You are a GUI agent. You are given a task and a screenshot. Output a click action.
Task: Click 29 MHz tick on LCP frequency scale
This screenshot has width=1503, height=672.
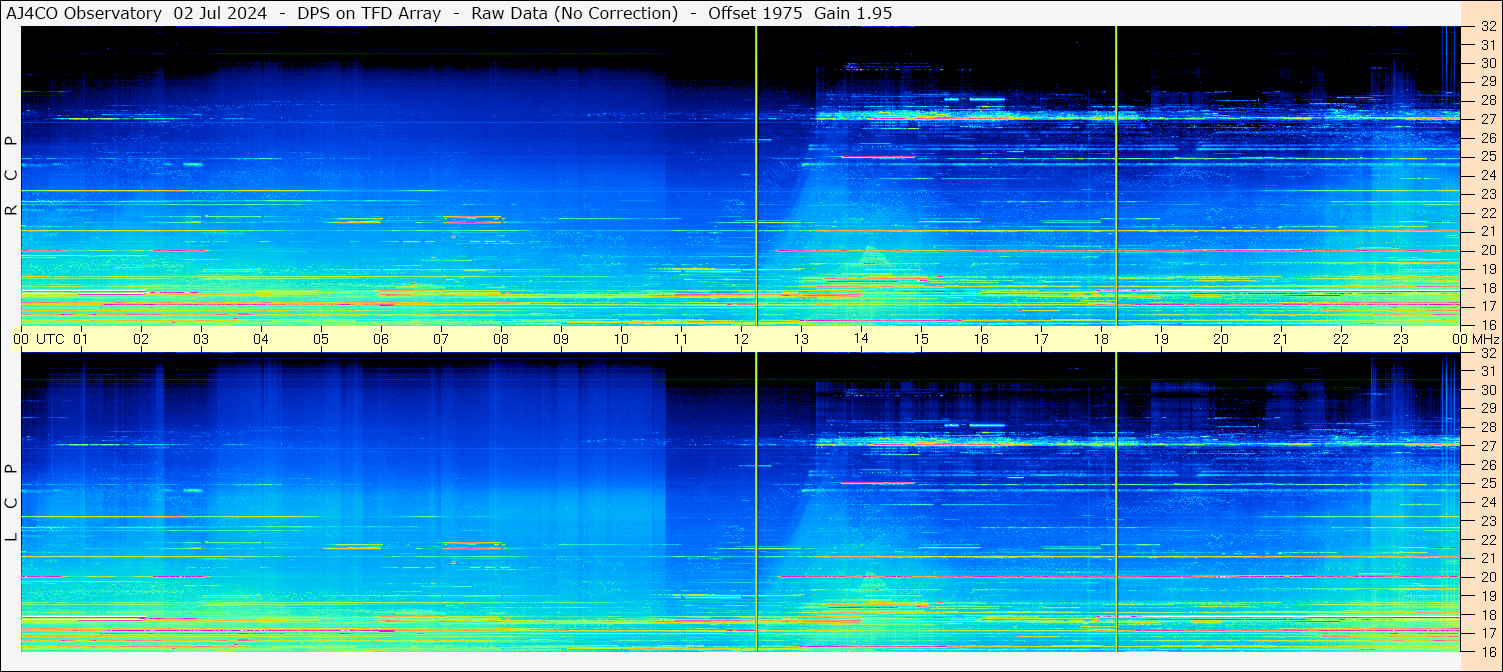pyautogui.click(x=1488, y=408)
